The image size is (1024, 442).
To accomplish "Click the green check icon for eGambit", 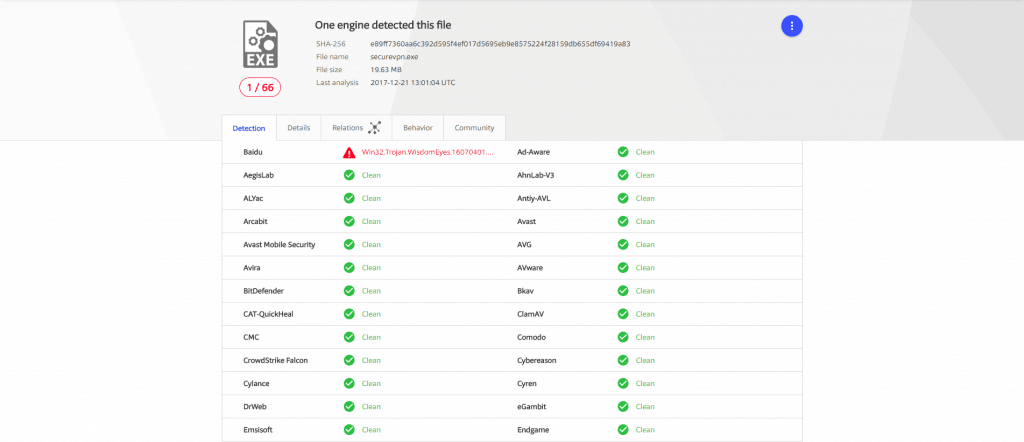I will [623, 406].
